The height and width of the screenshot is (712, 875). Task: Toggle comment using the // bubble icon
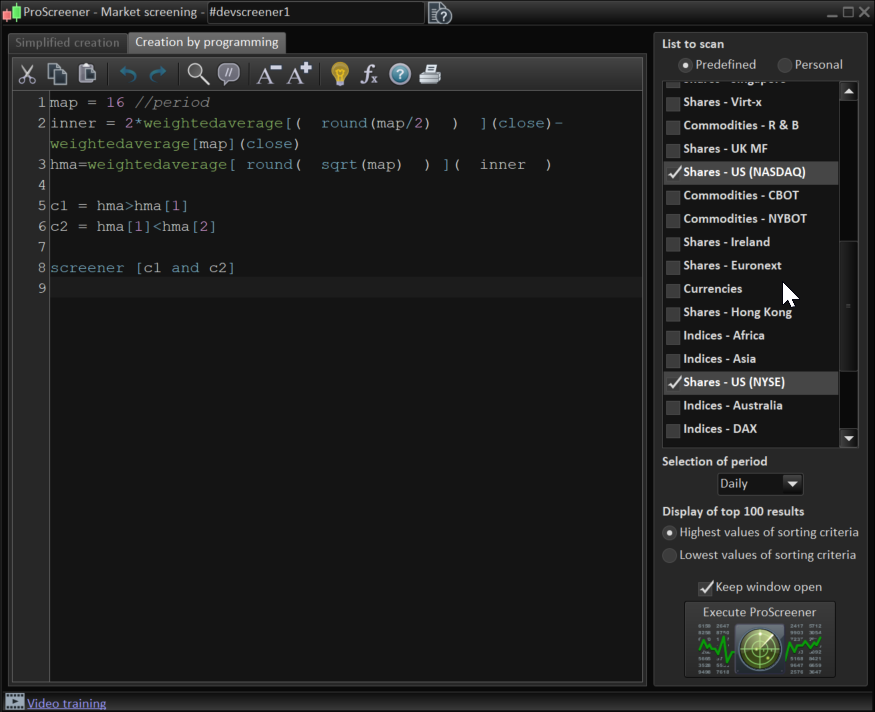(x=229, y=74)
